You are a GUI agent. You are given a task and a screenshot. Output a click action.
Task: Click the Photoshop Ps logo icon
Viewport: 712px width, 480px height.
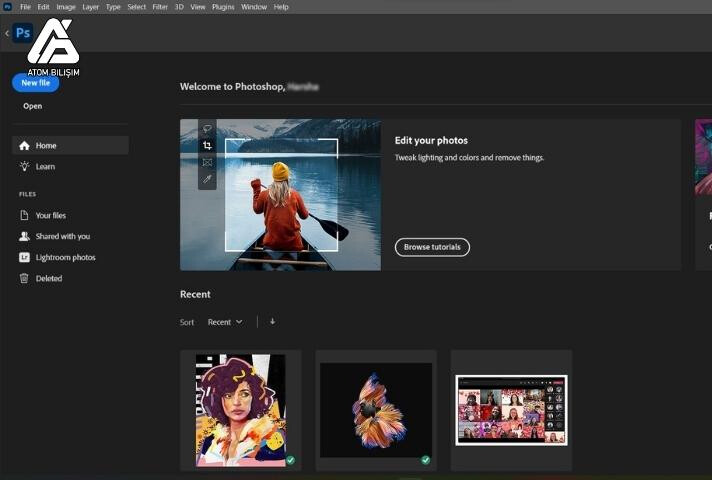click(x=22, y=33)
